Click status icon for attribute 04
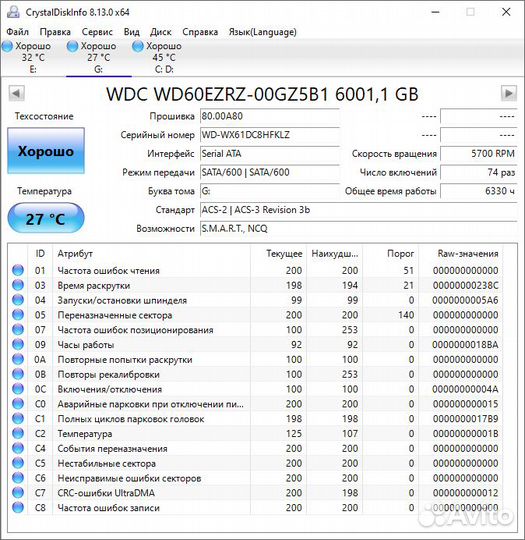The image size is (525, 540). tap(18, 300)
